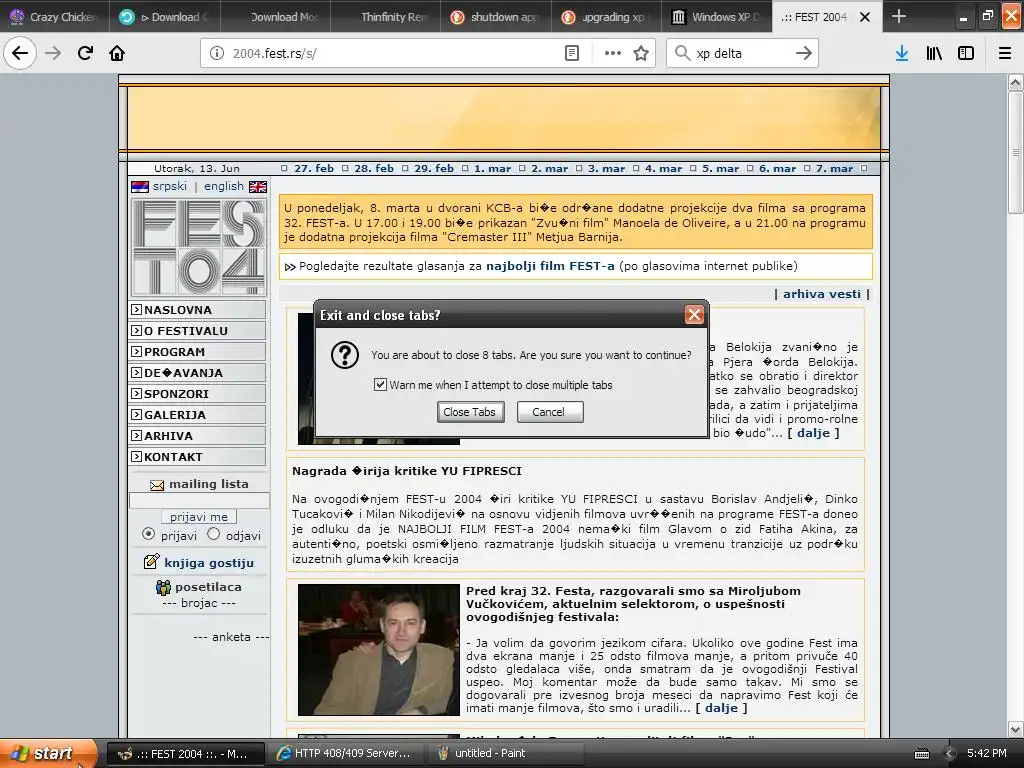Click the knjiga gostiju notepad icon
The width and height of the screenshot is (1024, 768).
tap(152, 561)
